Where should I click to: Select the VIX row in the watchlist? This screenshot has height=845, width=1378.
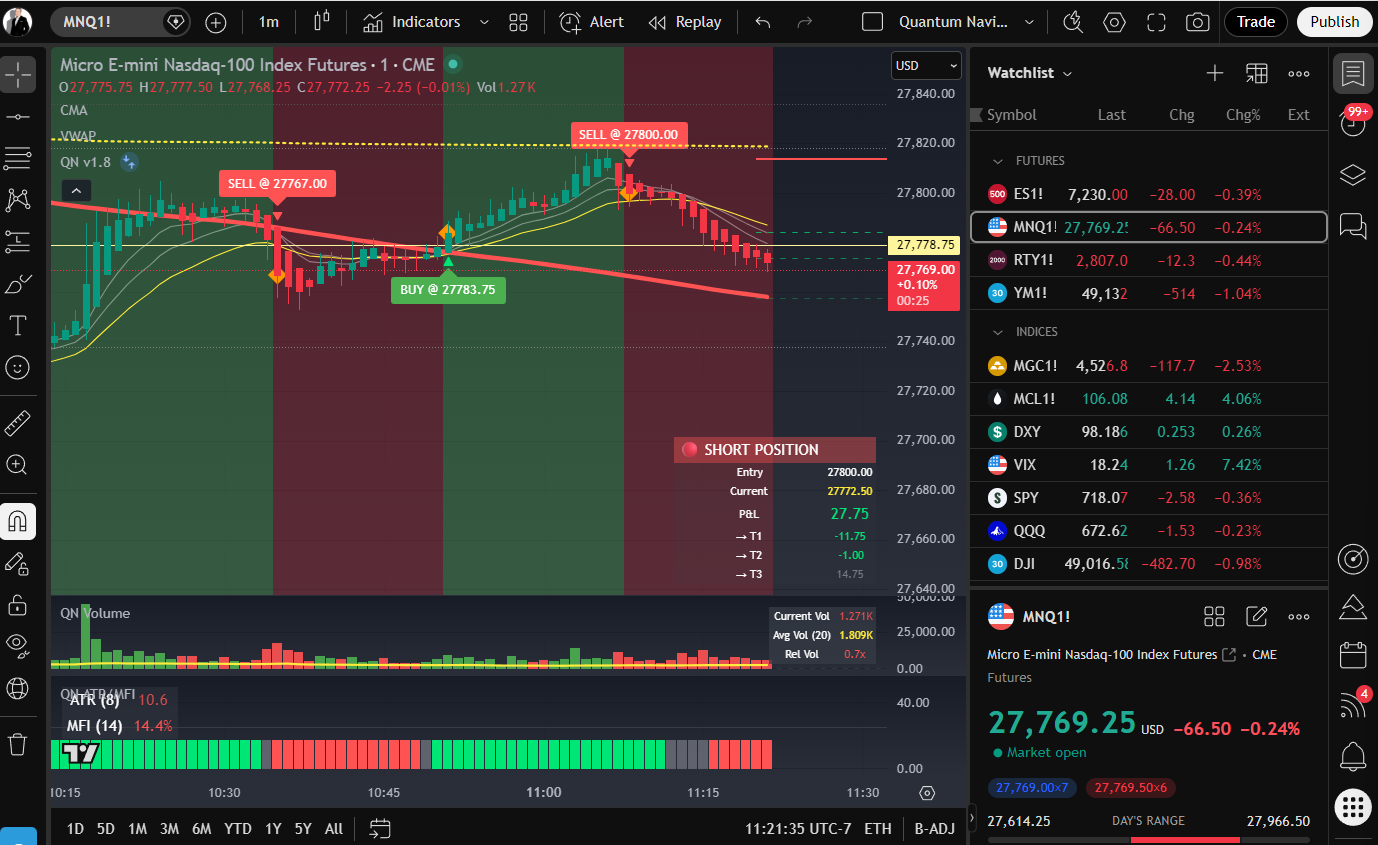(1148, 465)
